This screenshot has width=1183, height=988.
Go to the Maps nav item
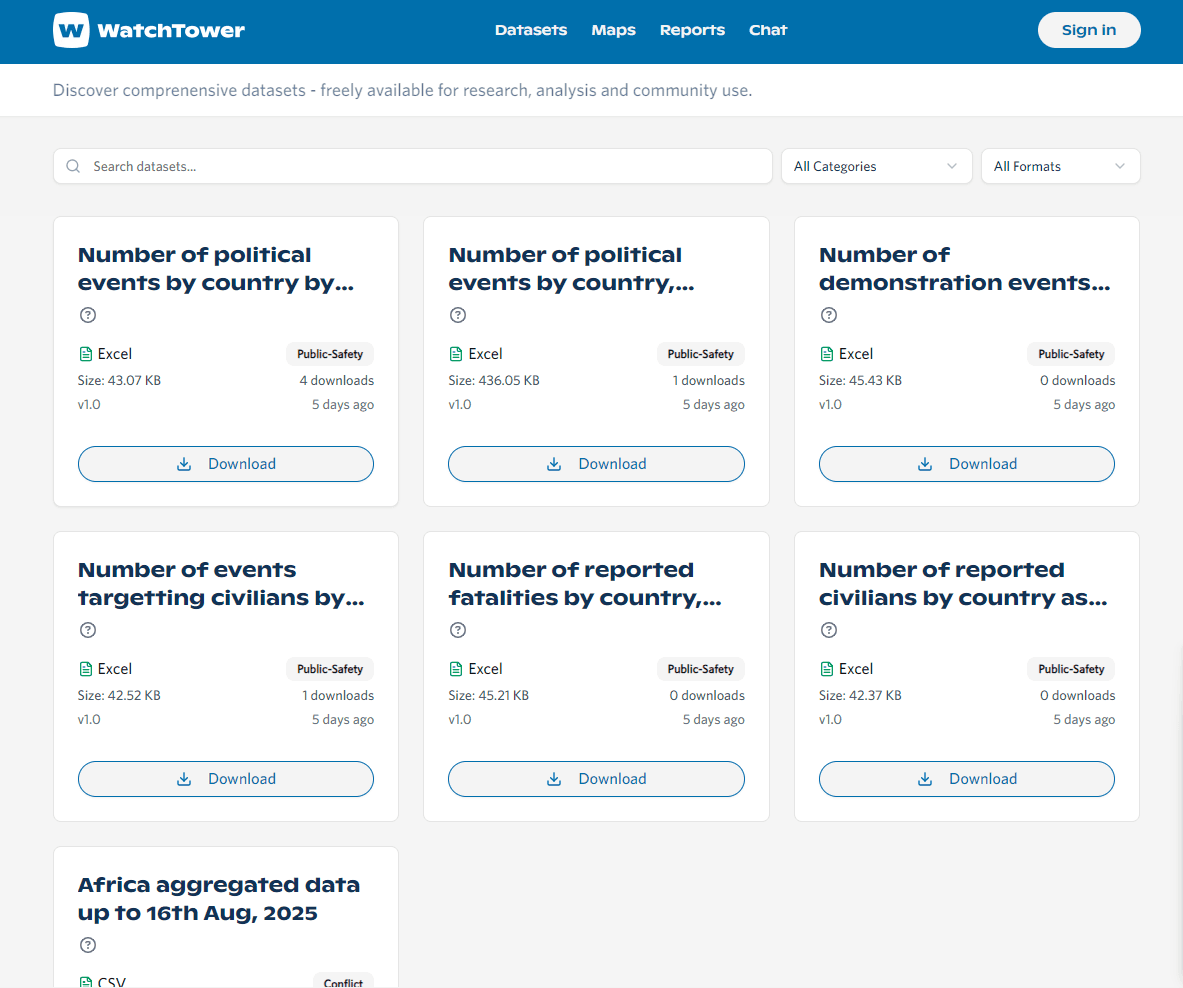[613, 30]
